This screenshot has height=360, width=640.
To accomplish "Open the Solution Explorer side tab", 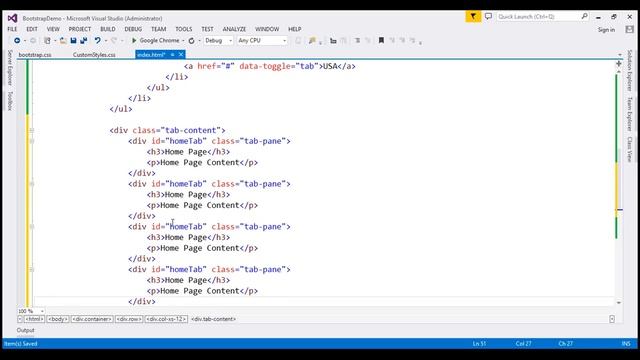I will point(629,71).
